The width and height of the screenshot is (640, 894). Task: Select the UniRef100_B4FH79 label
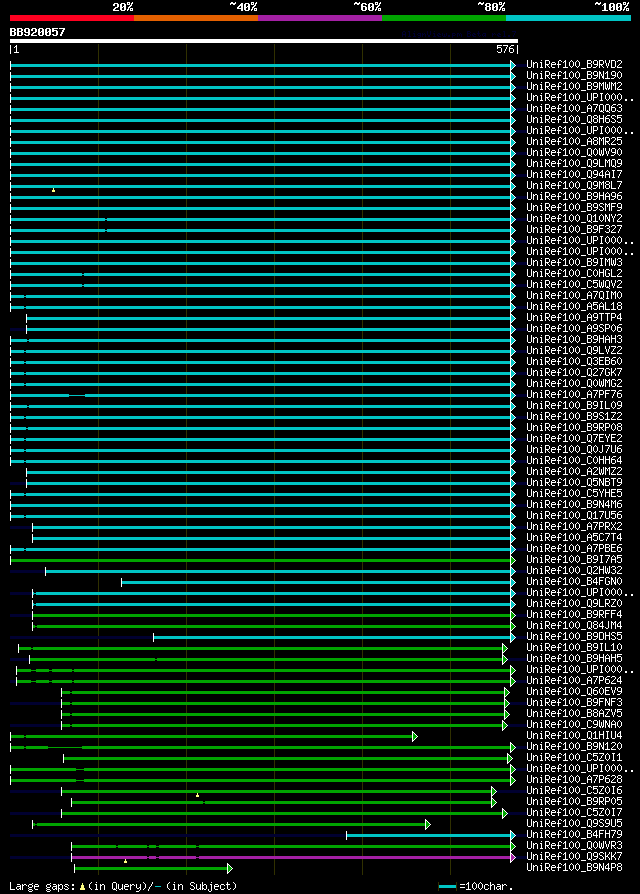click(574, 835)
